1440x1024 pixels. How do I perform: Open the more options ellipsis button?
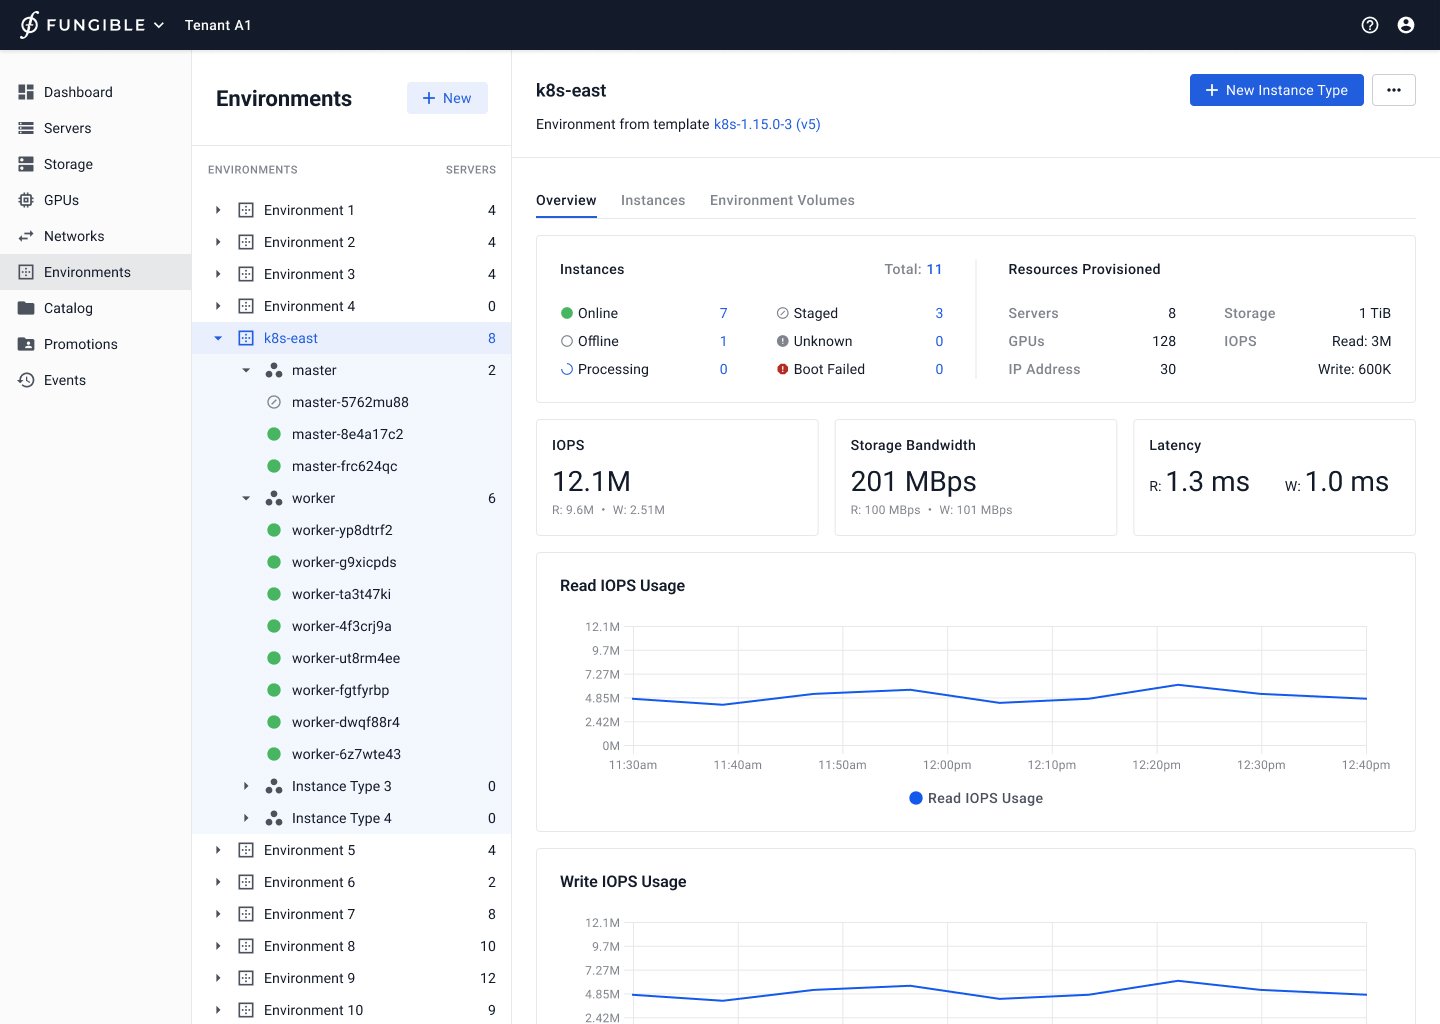[x=1393, y=90]
